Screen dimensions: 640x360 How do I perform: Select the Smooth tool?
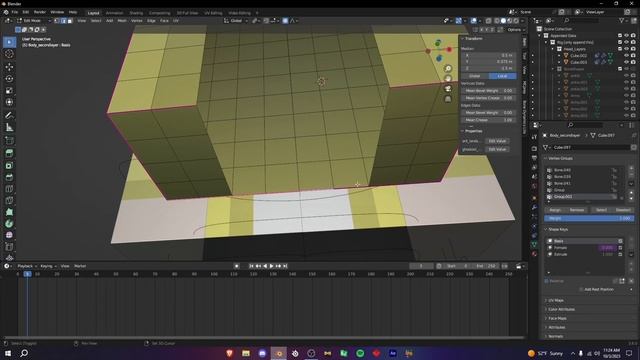click(9, 235)
